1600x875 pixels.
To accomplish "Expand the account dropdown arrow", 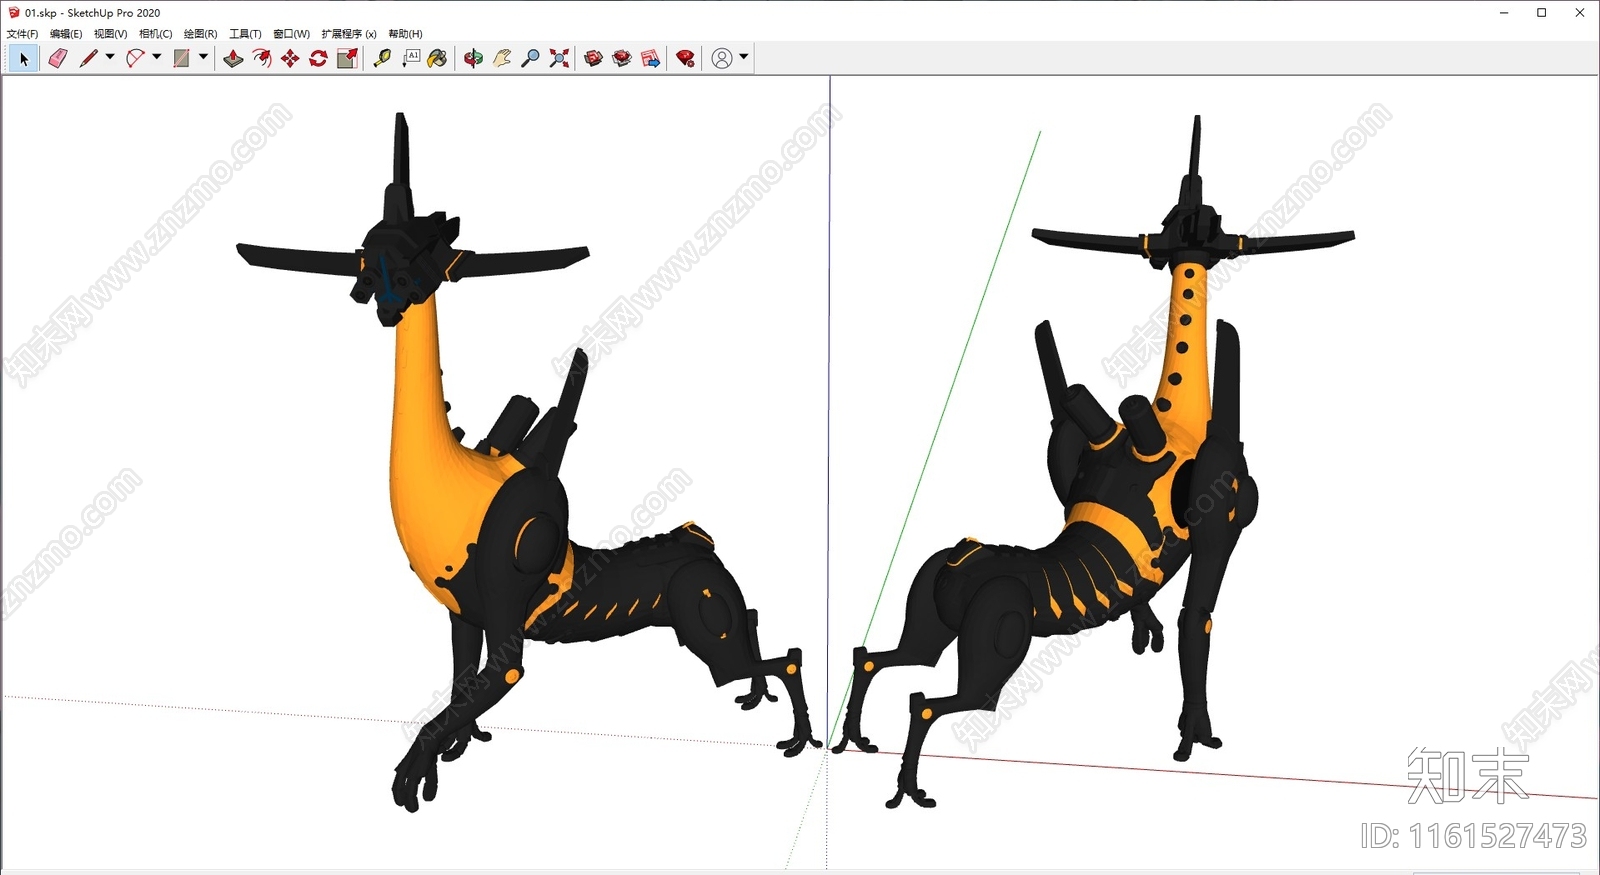I will 743,57.
